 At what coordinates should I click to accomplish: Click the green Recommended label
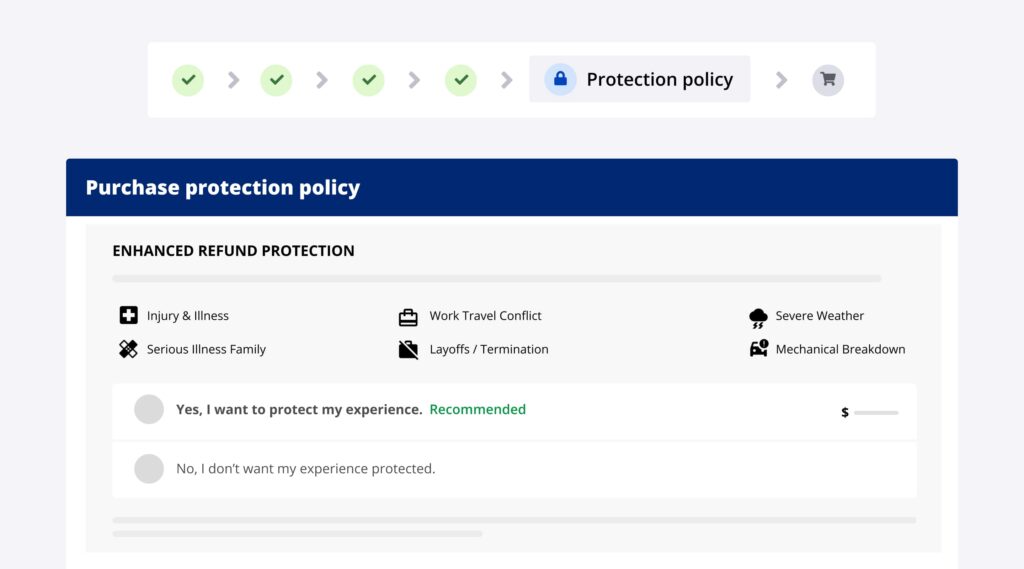(x=477, y=409)
